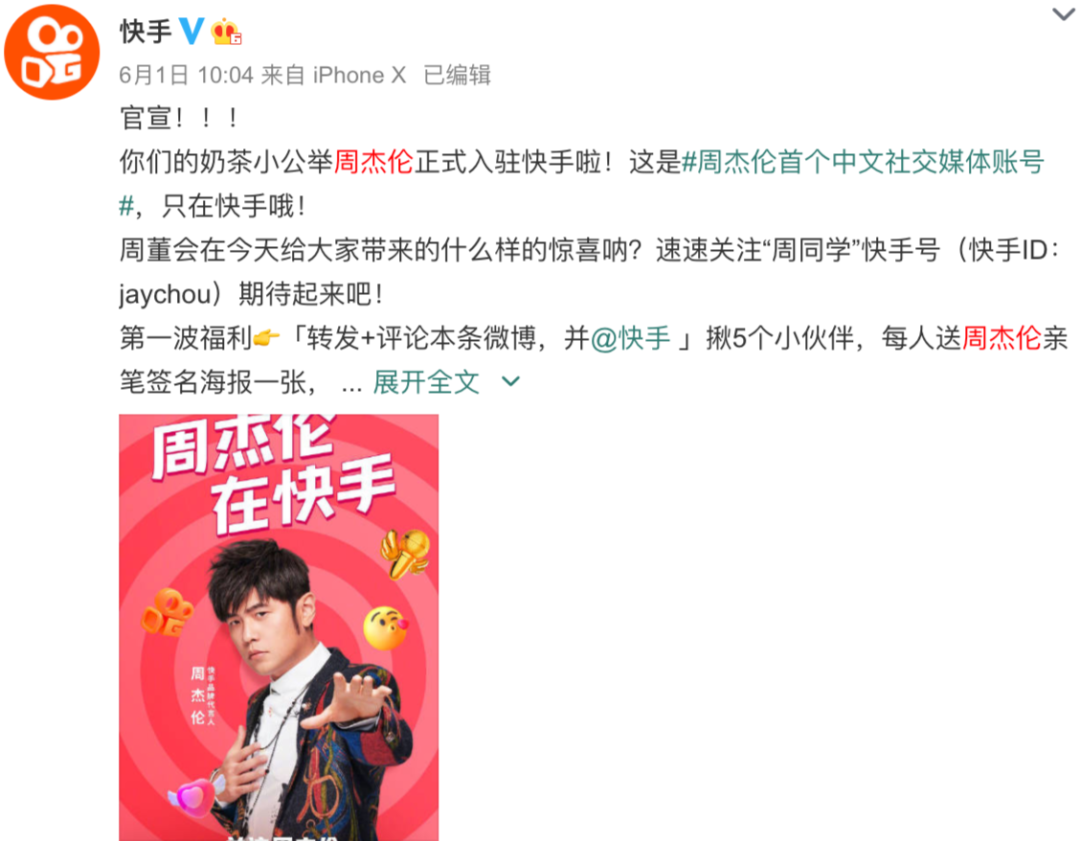This screenshot has height=841, width=1080.
Task: Click the 来自 iPhone X source text
Action: tap(333, 75)
